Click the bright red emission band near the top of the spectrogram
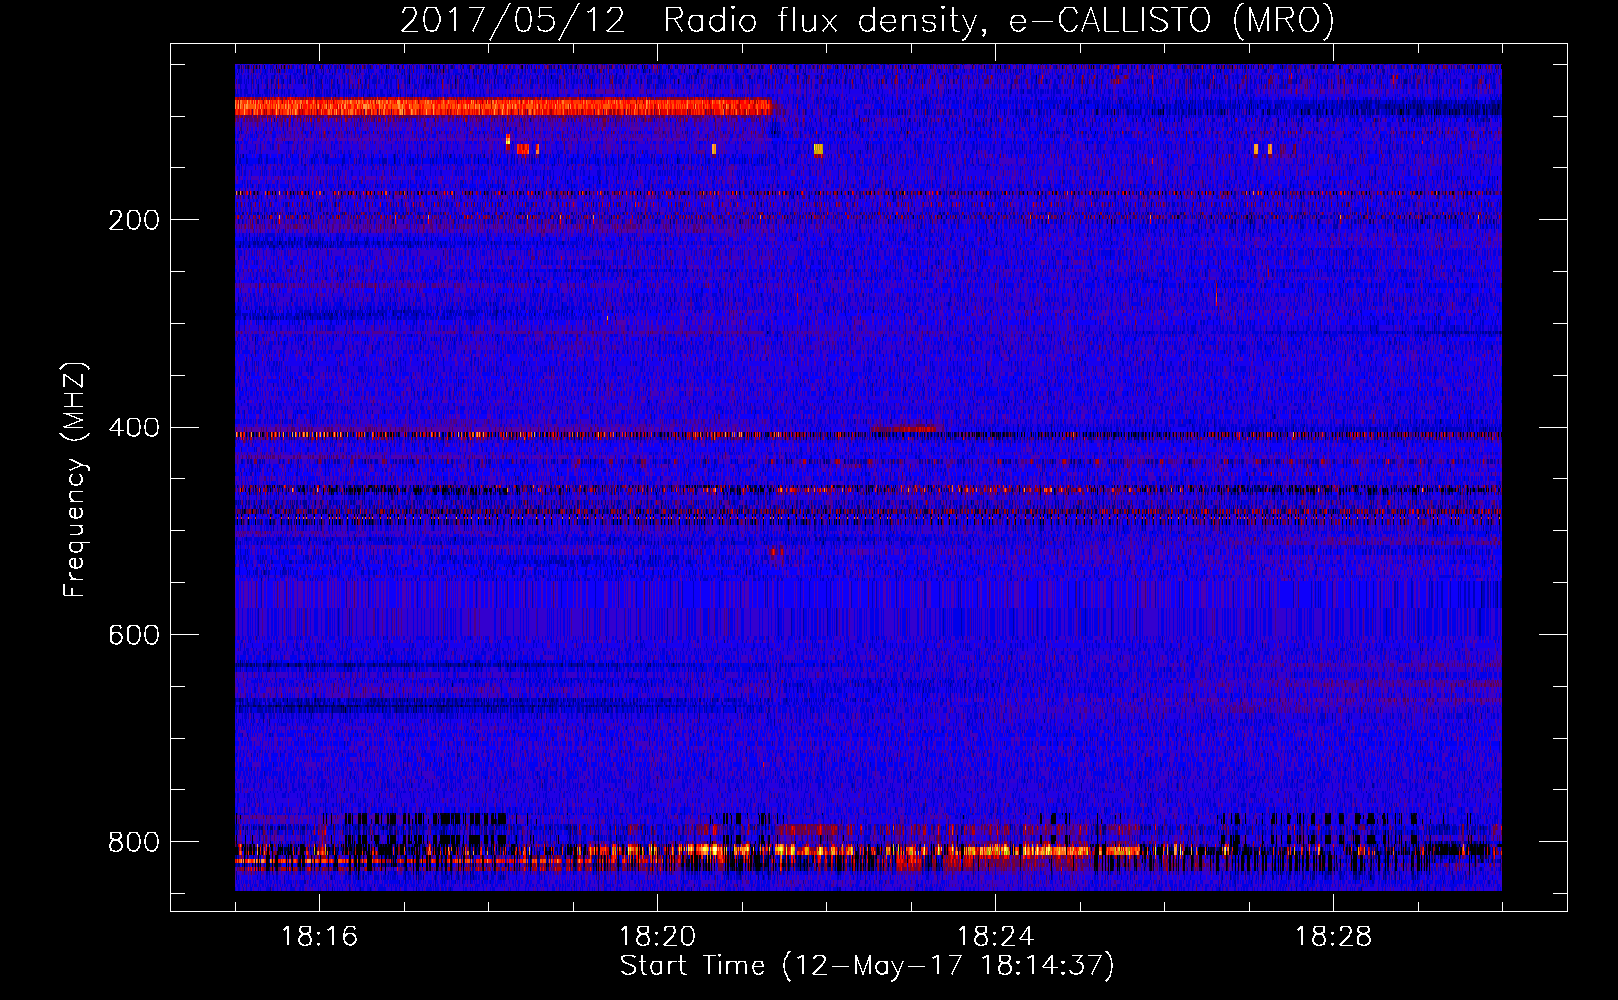 504,107
